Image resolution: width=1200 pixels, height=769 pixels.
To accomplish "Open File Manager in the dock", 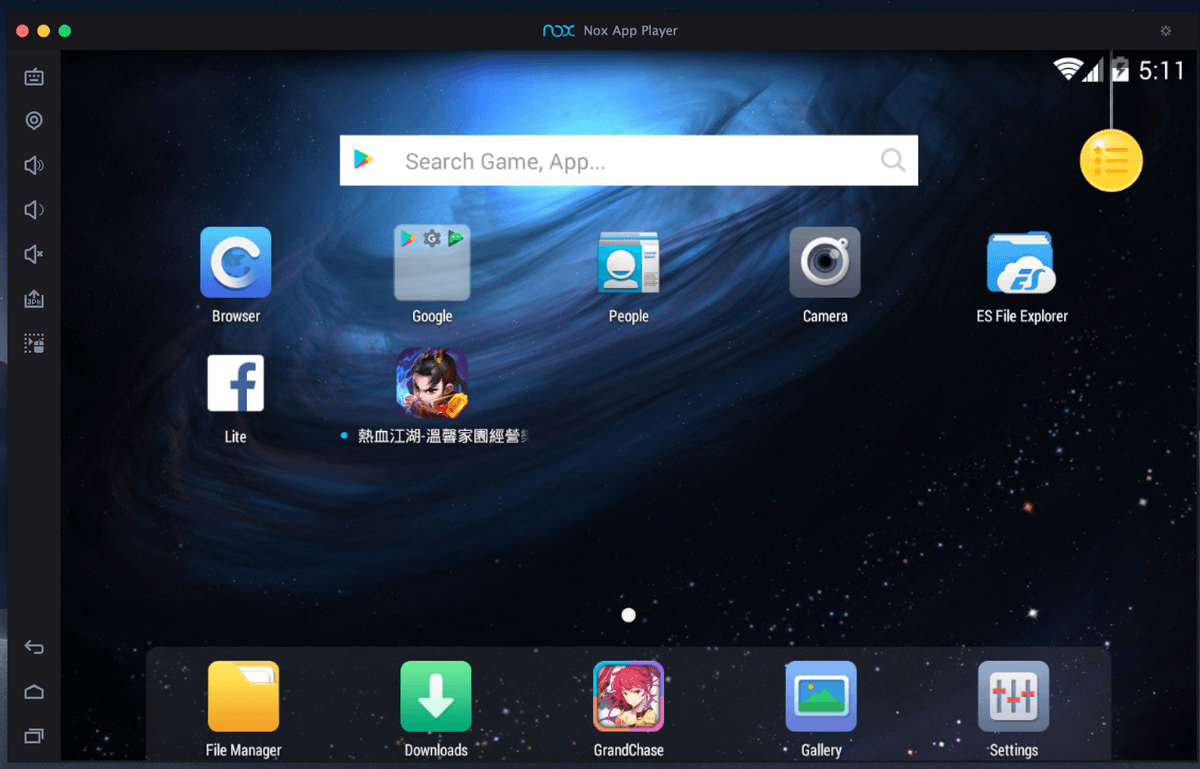I will click(x=243, y=696).
